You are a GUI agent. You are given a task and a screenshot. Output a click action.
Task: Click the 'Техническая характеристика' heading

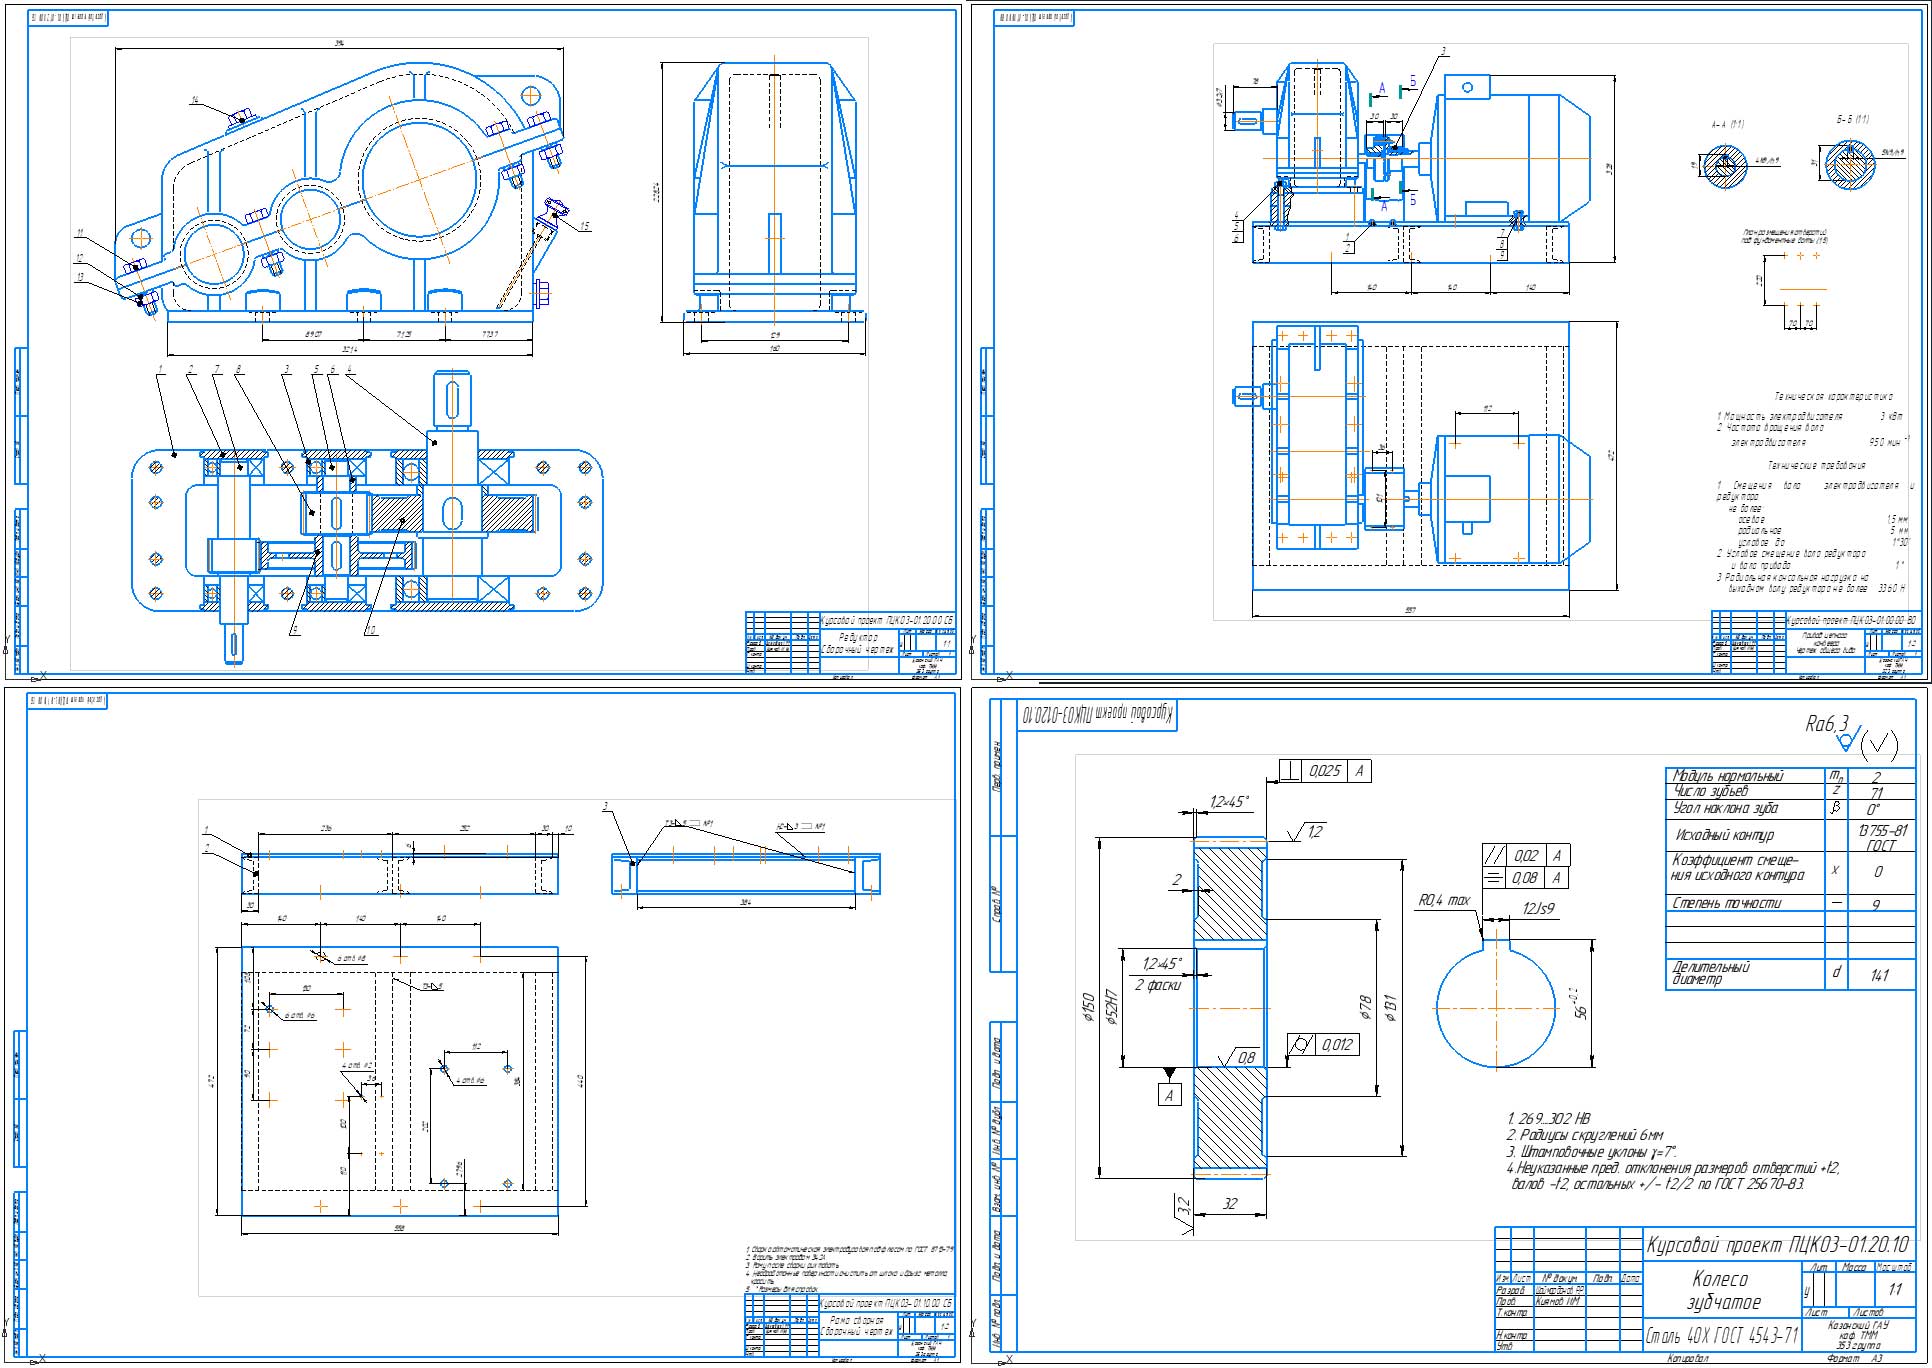(x=1833, y=397)
